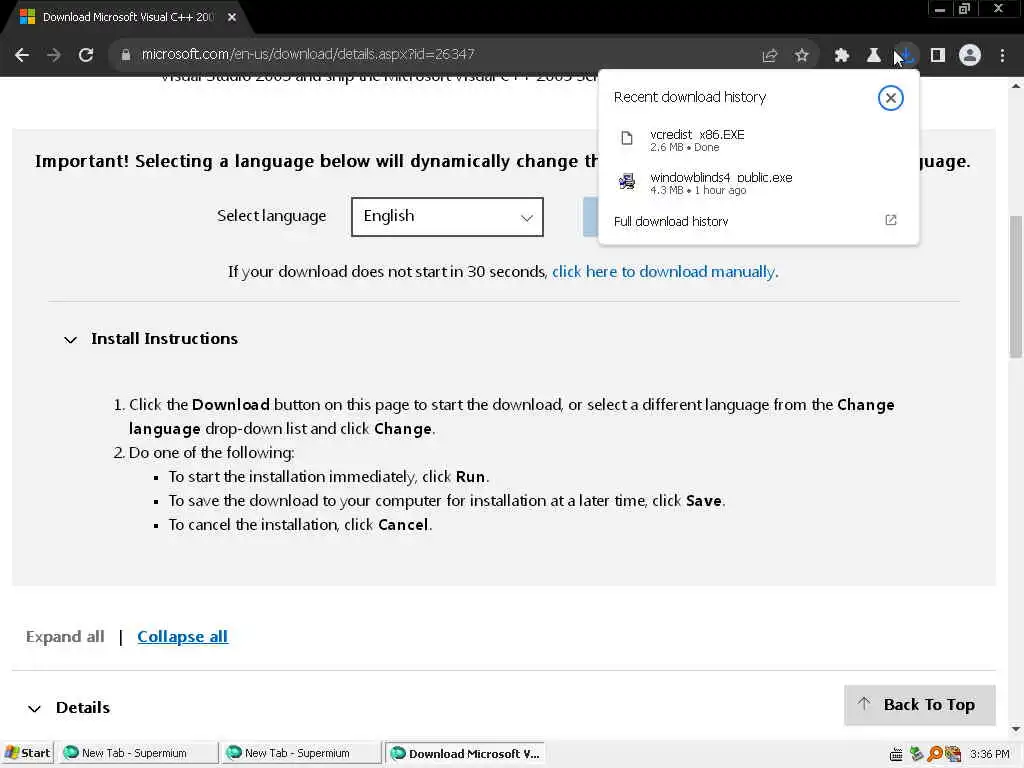Click the magnifier tray icon
Image resolution: width=1024 pixels, height=768 pixels.
935,754
